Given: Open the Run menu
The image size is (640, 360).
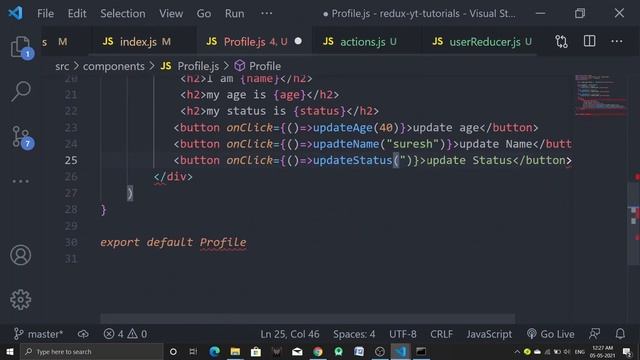Looking at the screenshot, I should [234, 13].
